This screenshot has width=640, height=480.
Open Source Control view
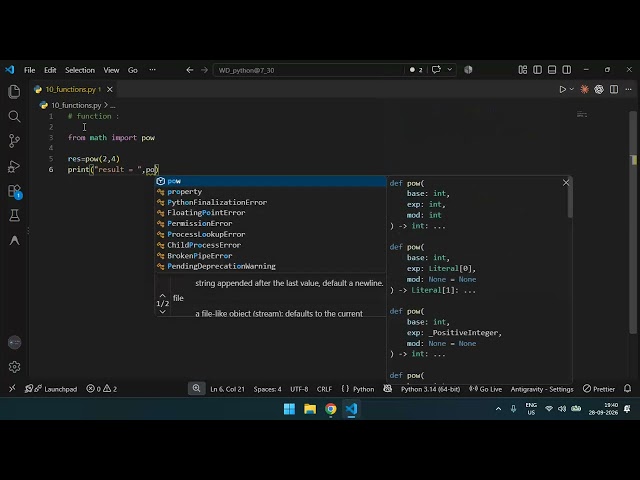point(14,141)
